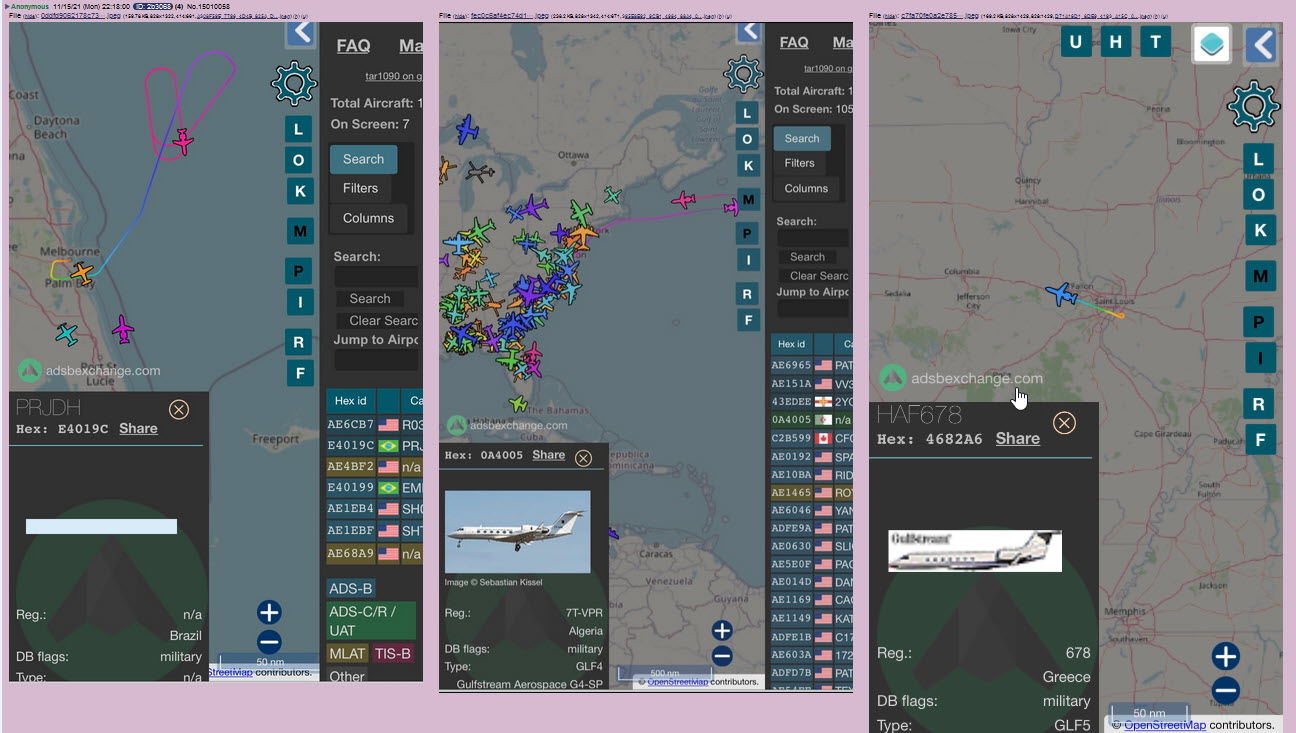
Task: Click Clear Search button in left sidebar
Action: point(377,321)
